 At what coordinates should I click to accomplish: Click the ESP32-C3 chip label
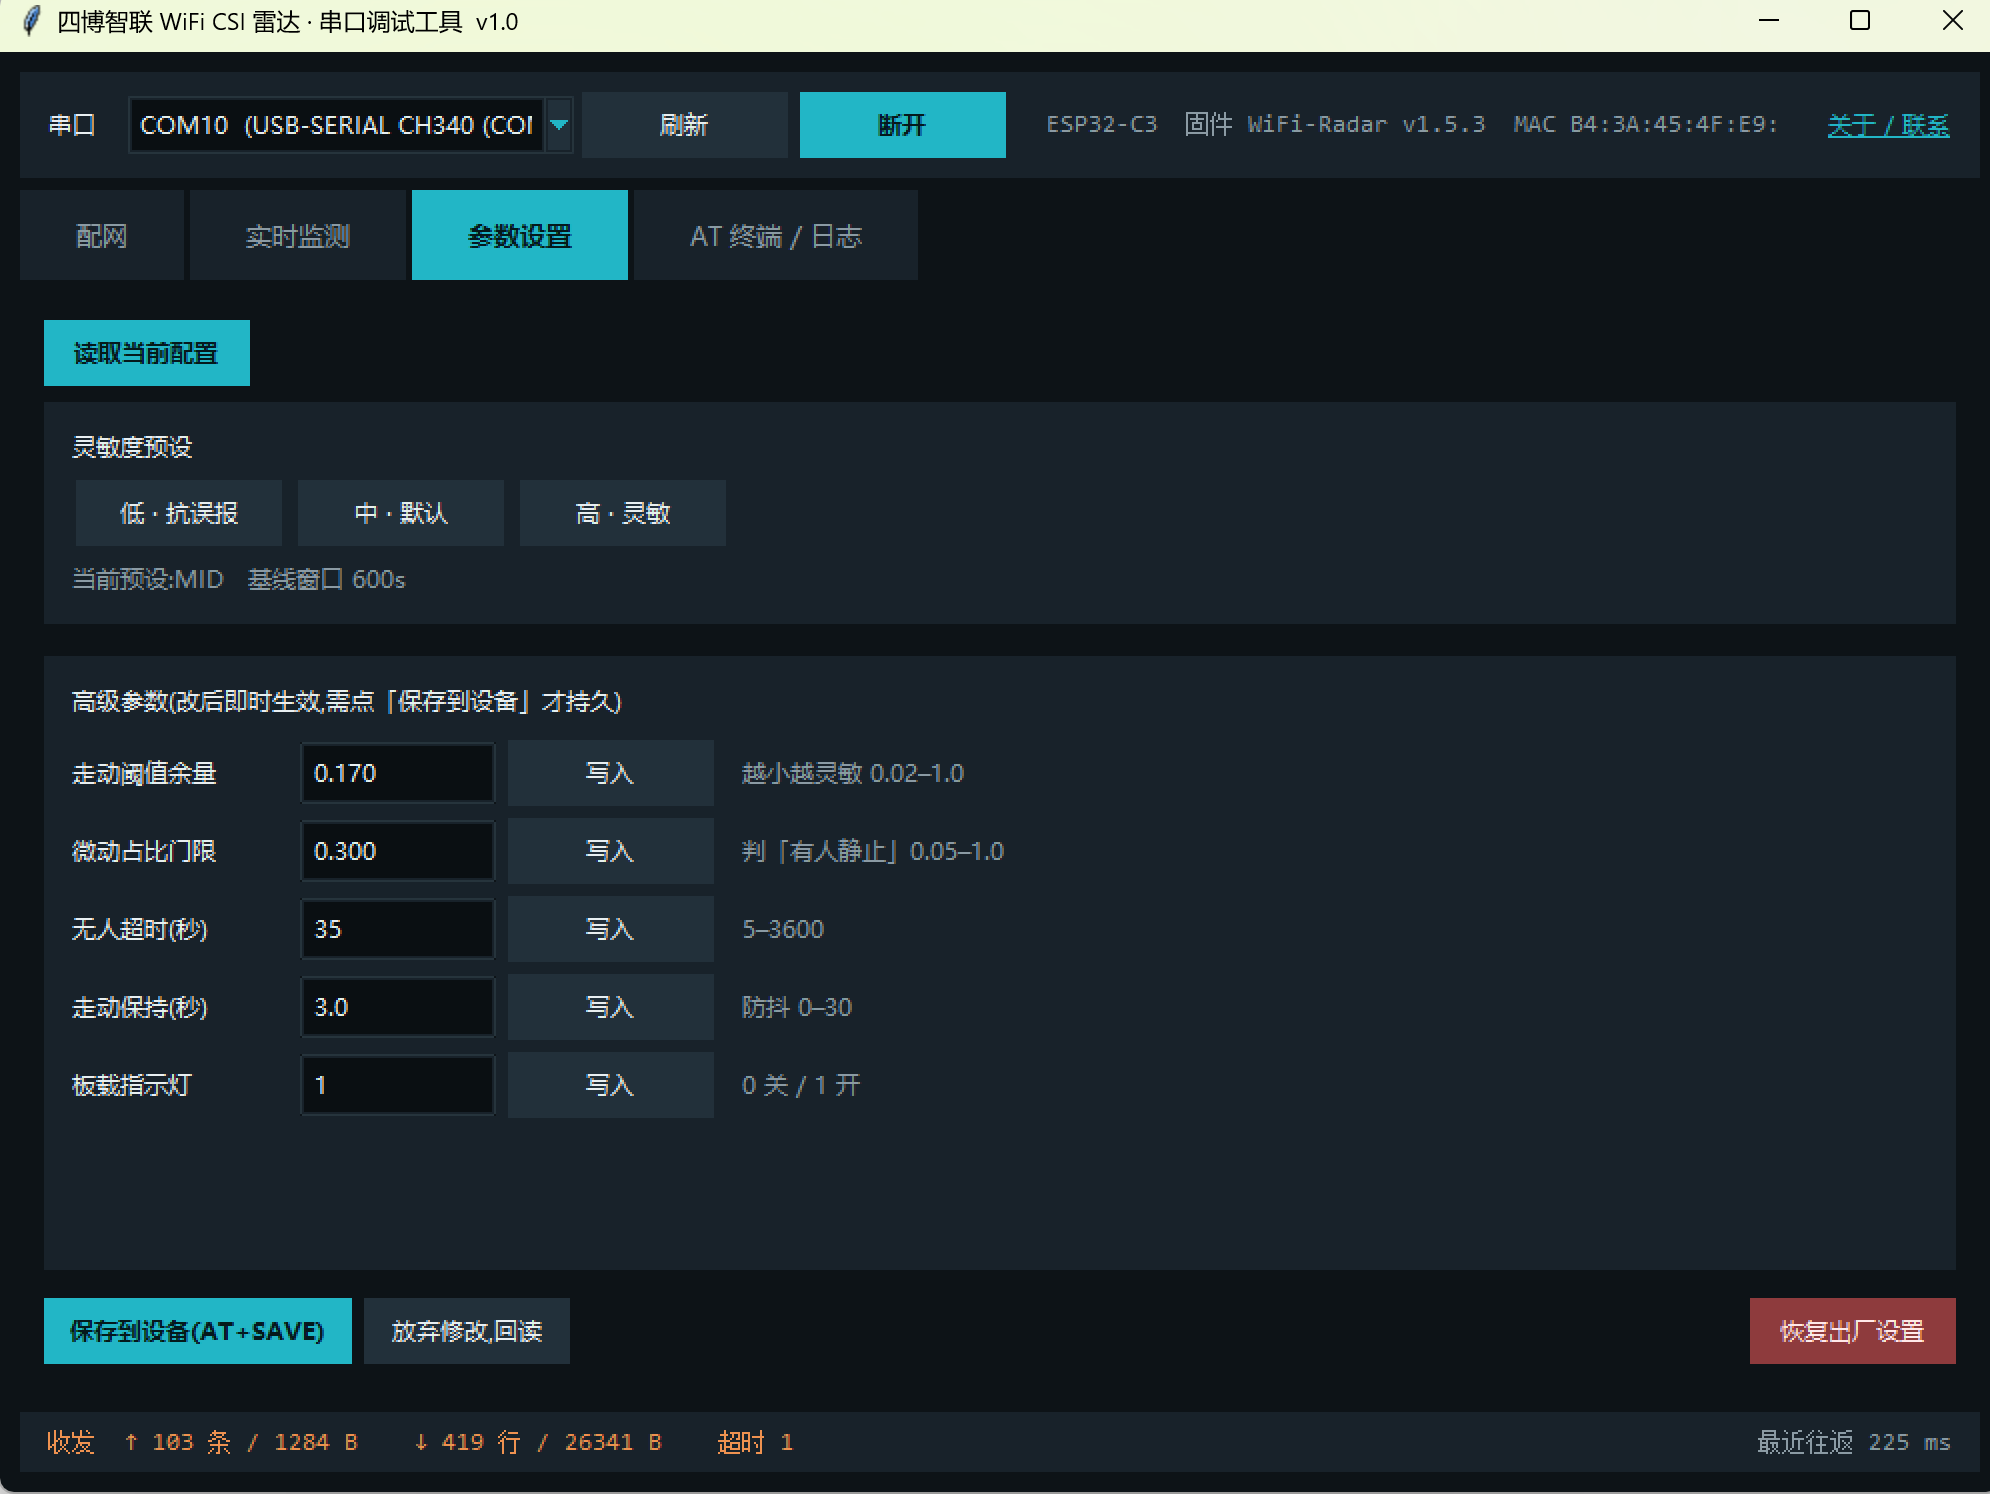pos(1102,125)
